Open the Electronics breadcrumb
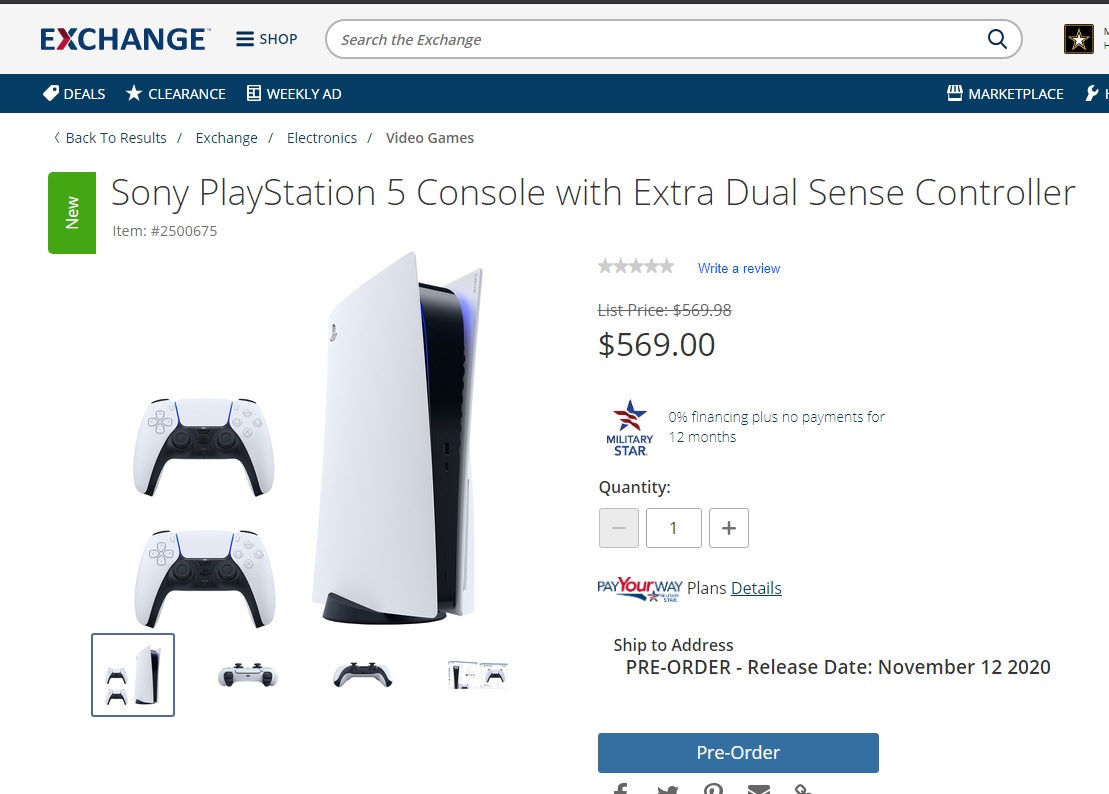 click(322, 138)
